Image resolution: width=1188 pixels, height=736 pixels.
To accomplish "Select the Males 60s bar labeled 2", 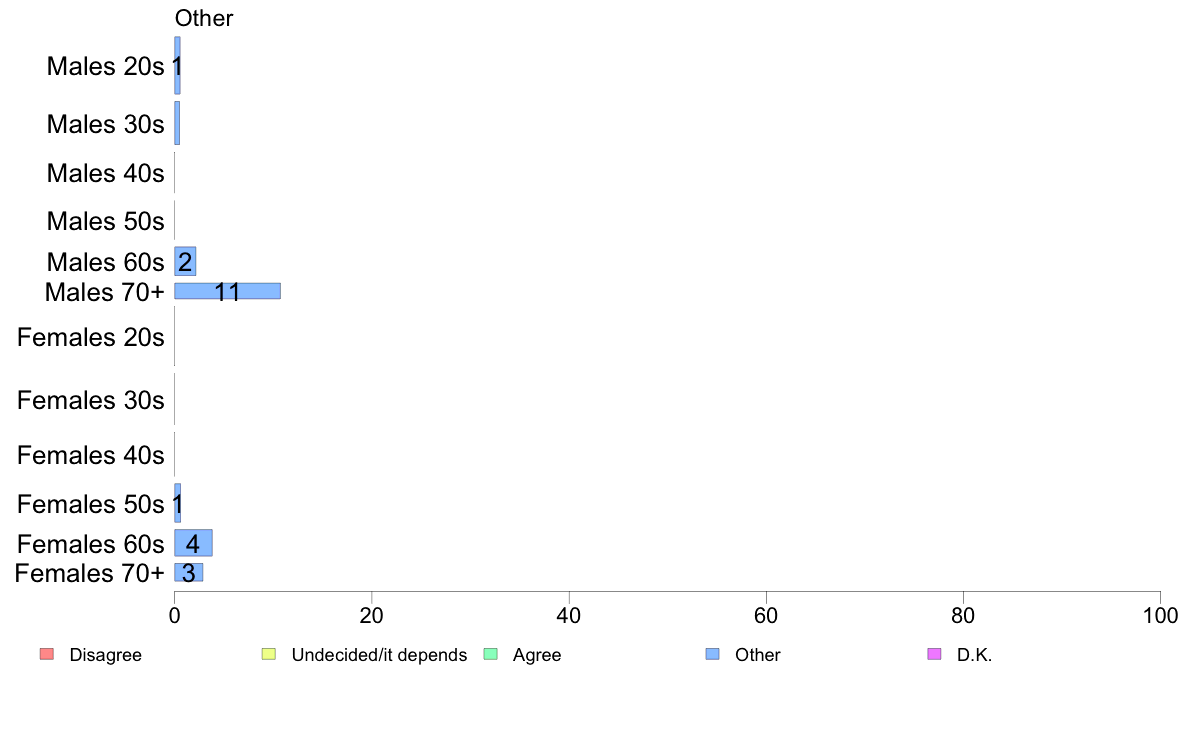I will point(185,262).
